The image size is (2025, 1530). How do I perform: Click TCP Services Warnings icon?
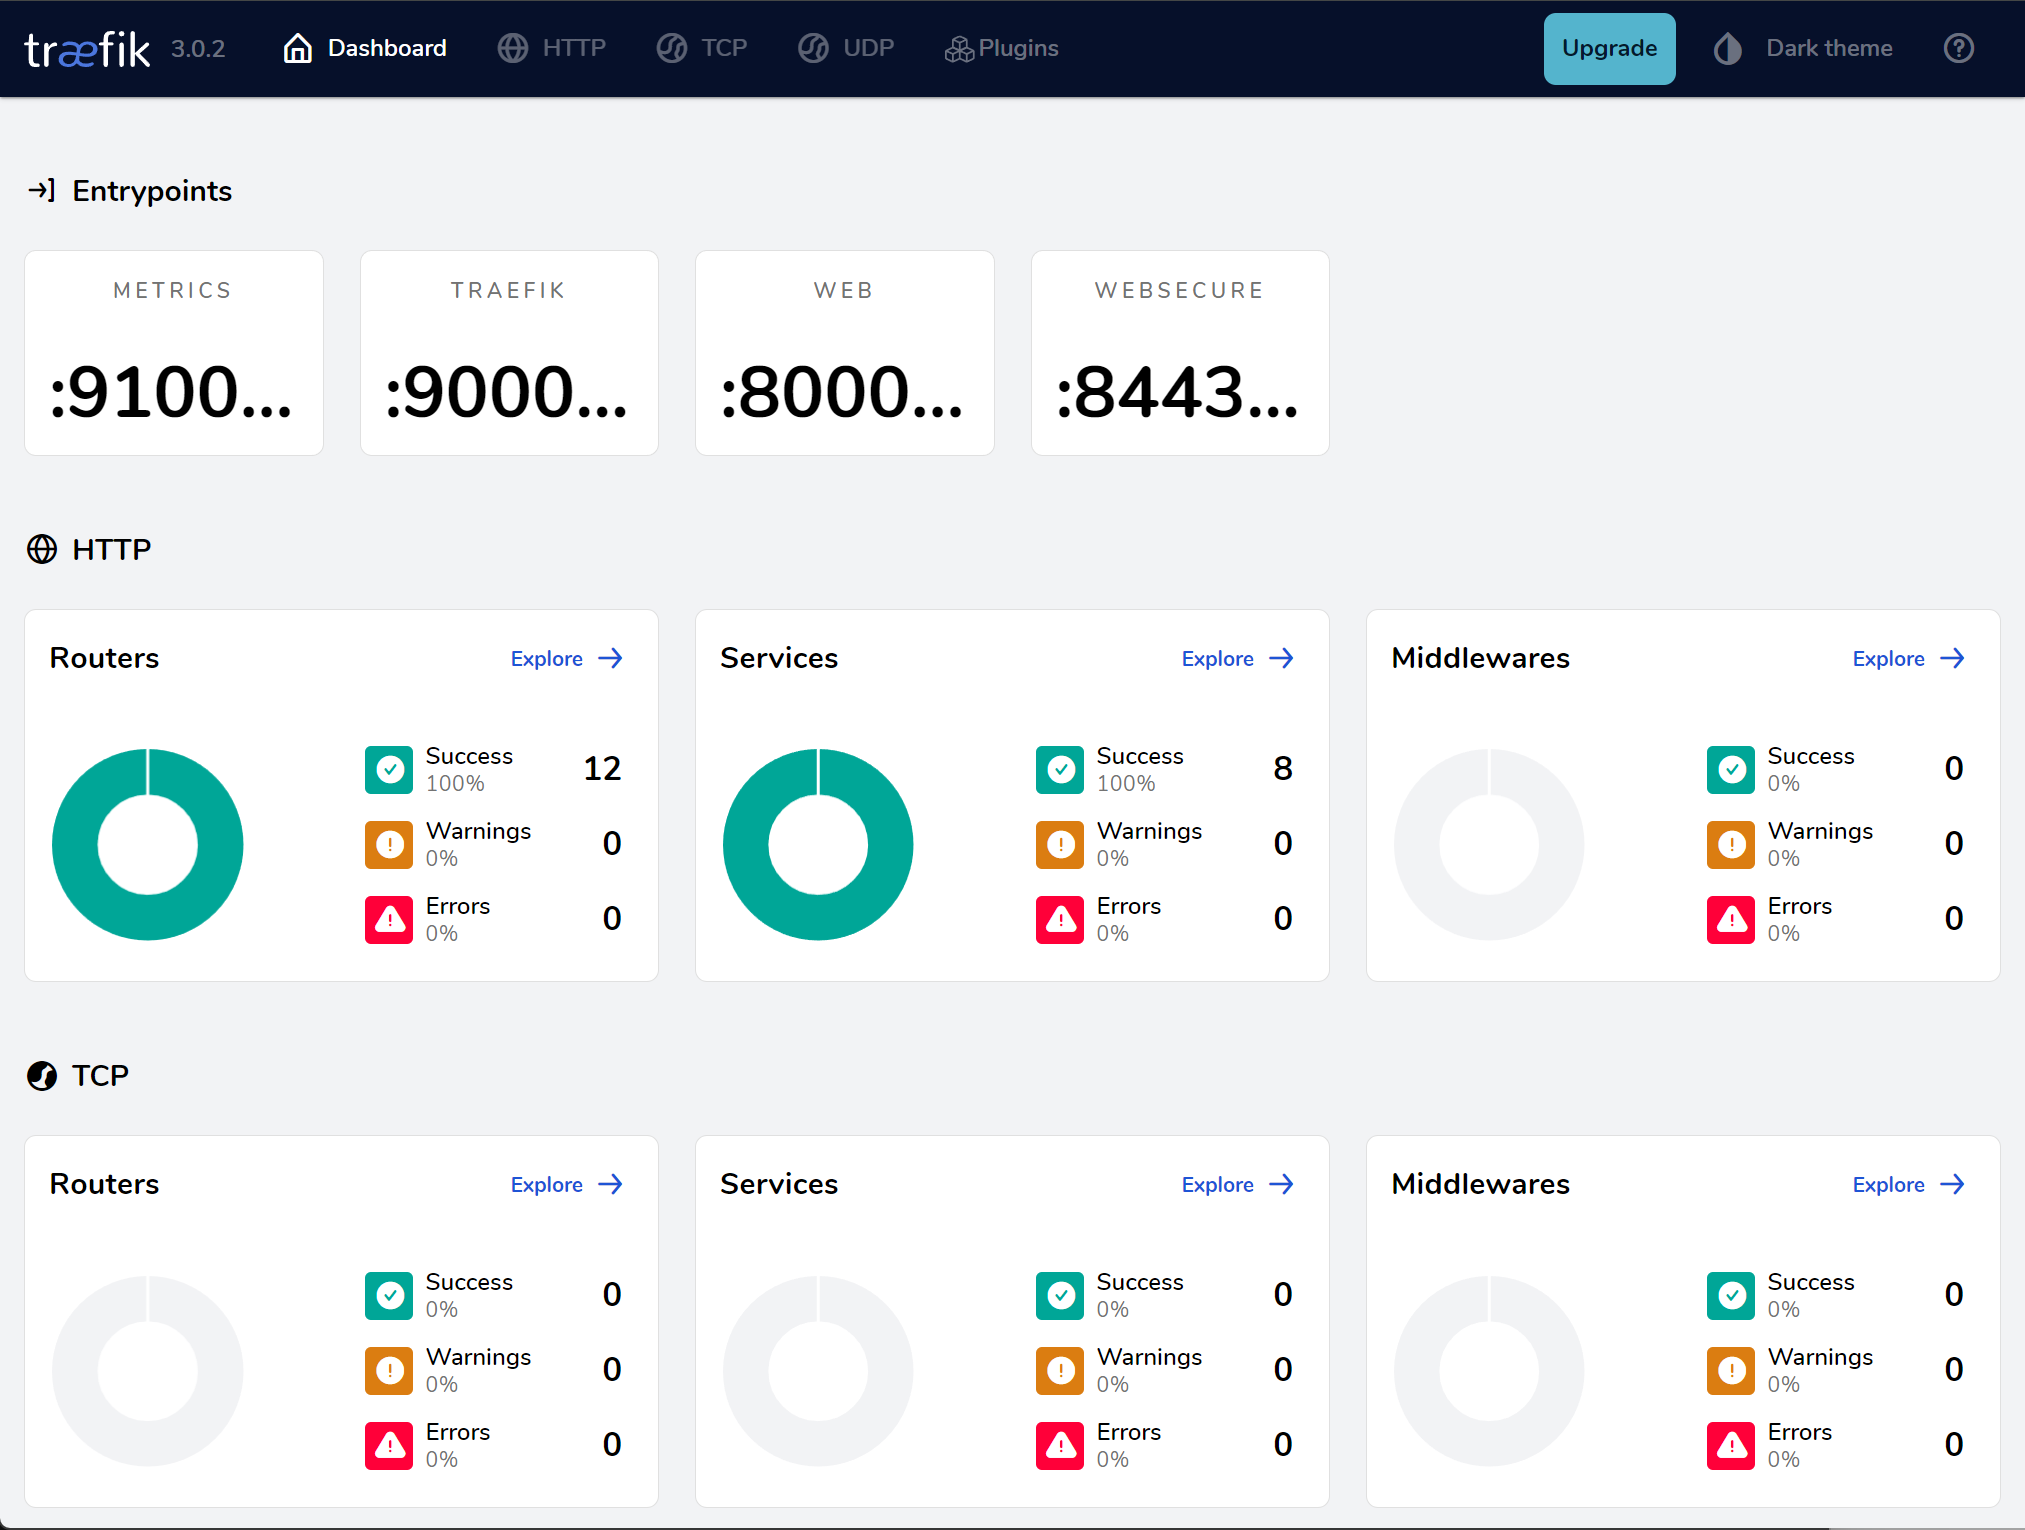click(1060, 1370)
